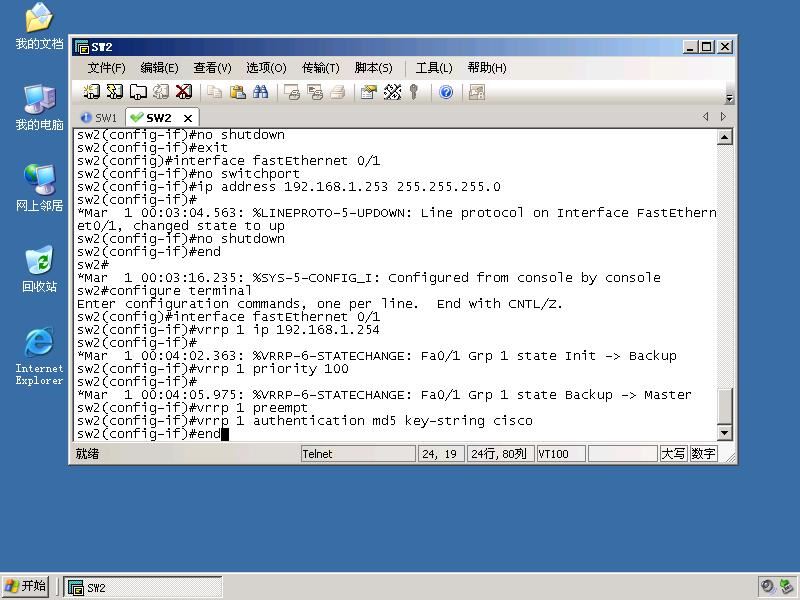Image resolution: width=800 pixels, height=600 pixels.
Task: Open the 工具(L) menu
Action: click(434, 68)
